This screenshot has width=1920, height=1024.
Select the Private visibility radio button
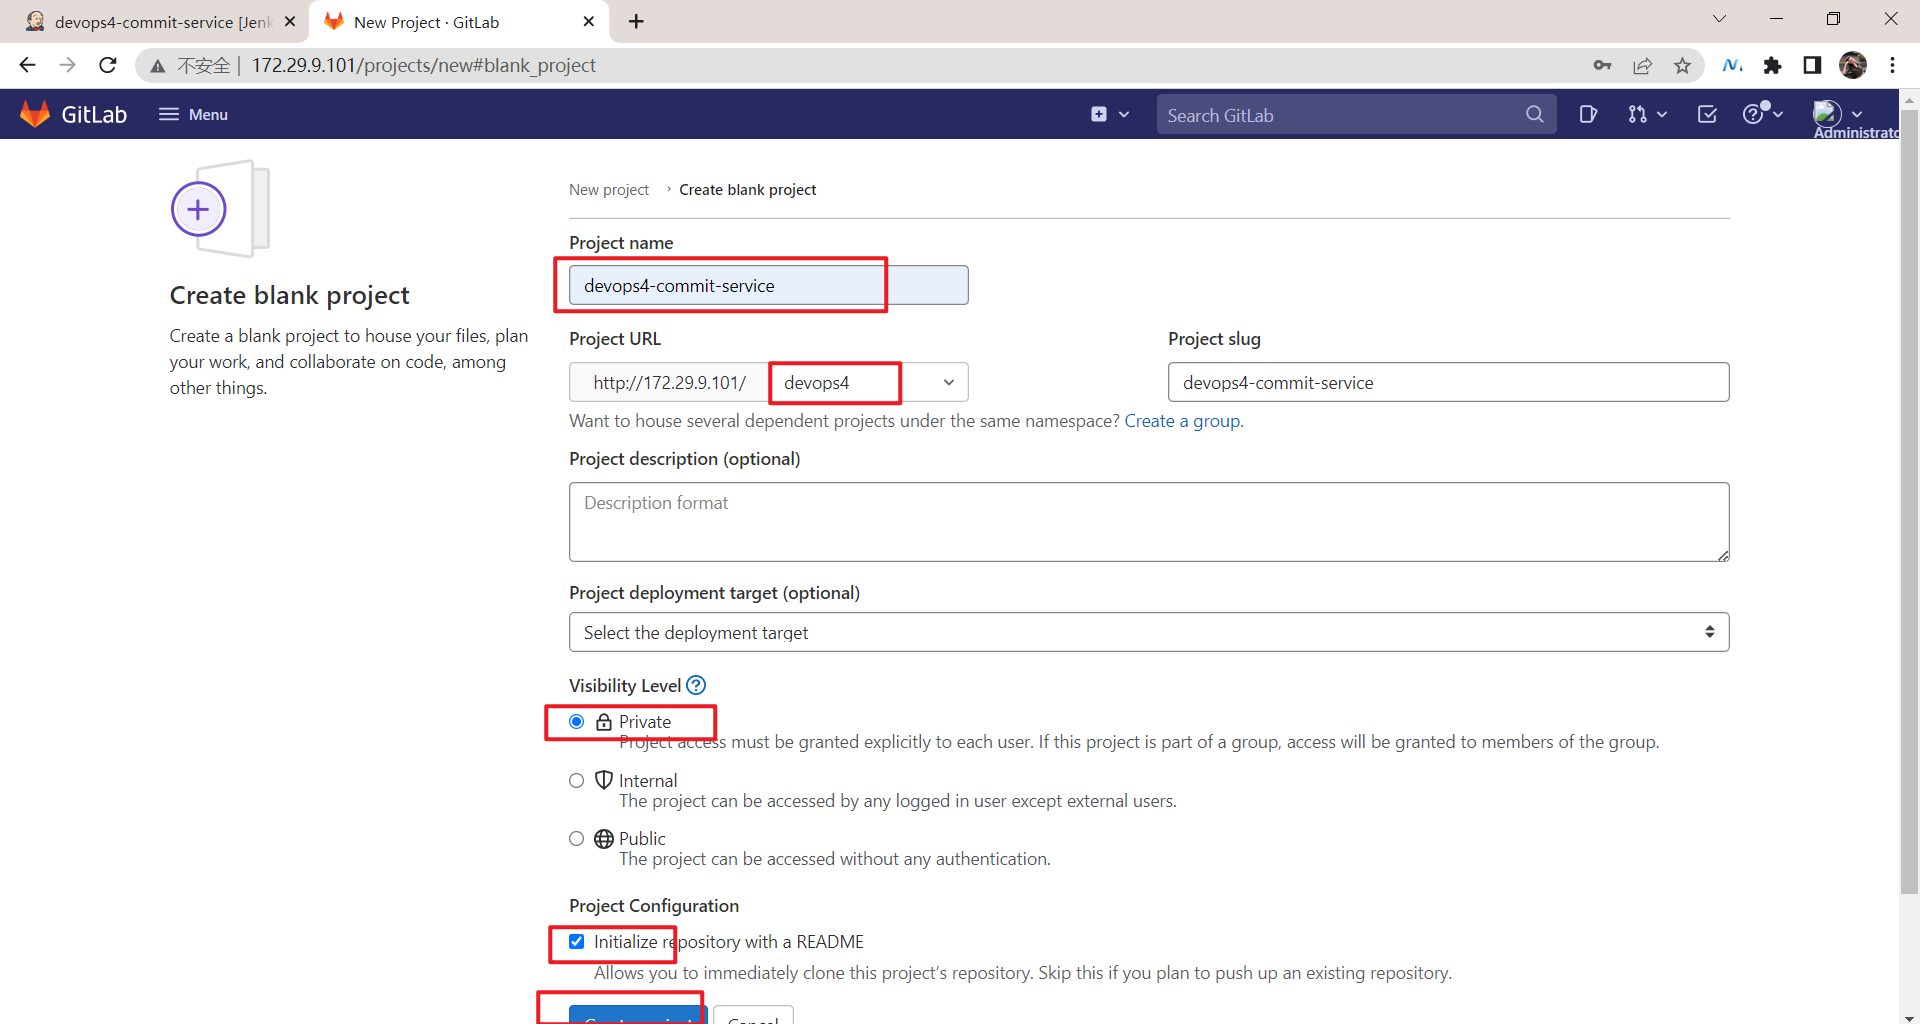click(577, 722)
